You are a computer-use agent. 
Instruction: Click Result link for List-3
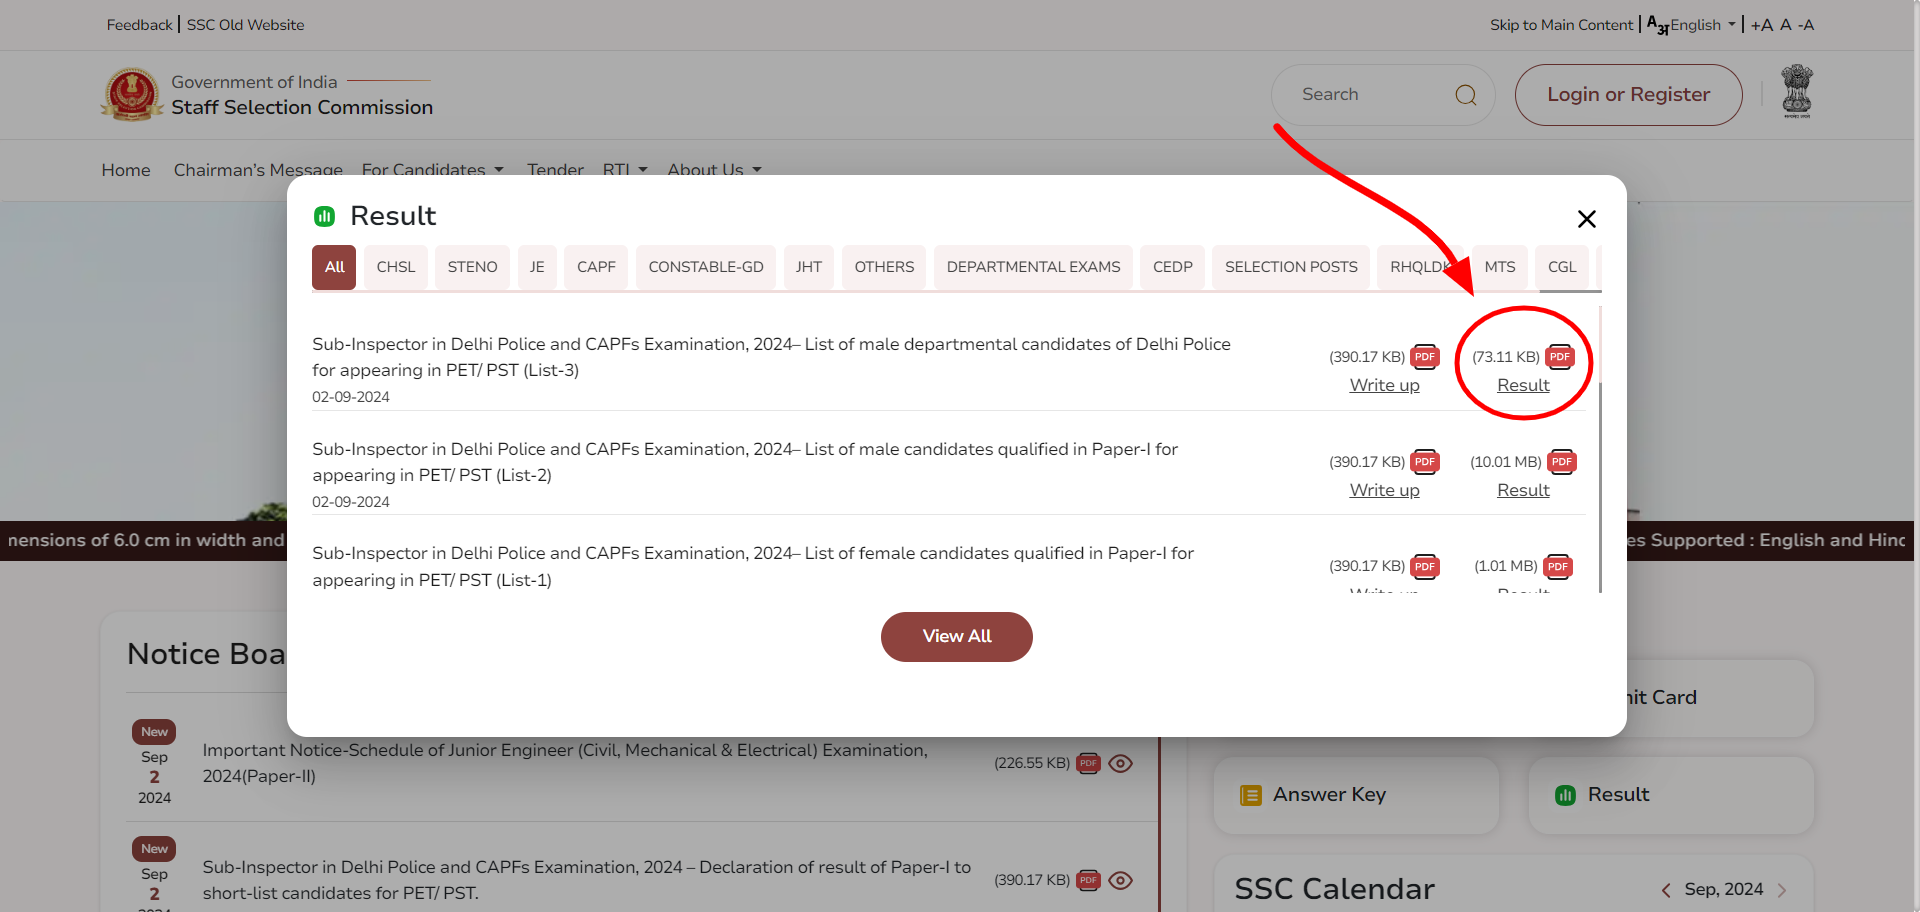1523,386
